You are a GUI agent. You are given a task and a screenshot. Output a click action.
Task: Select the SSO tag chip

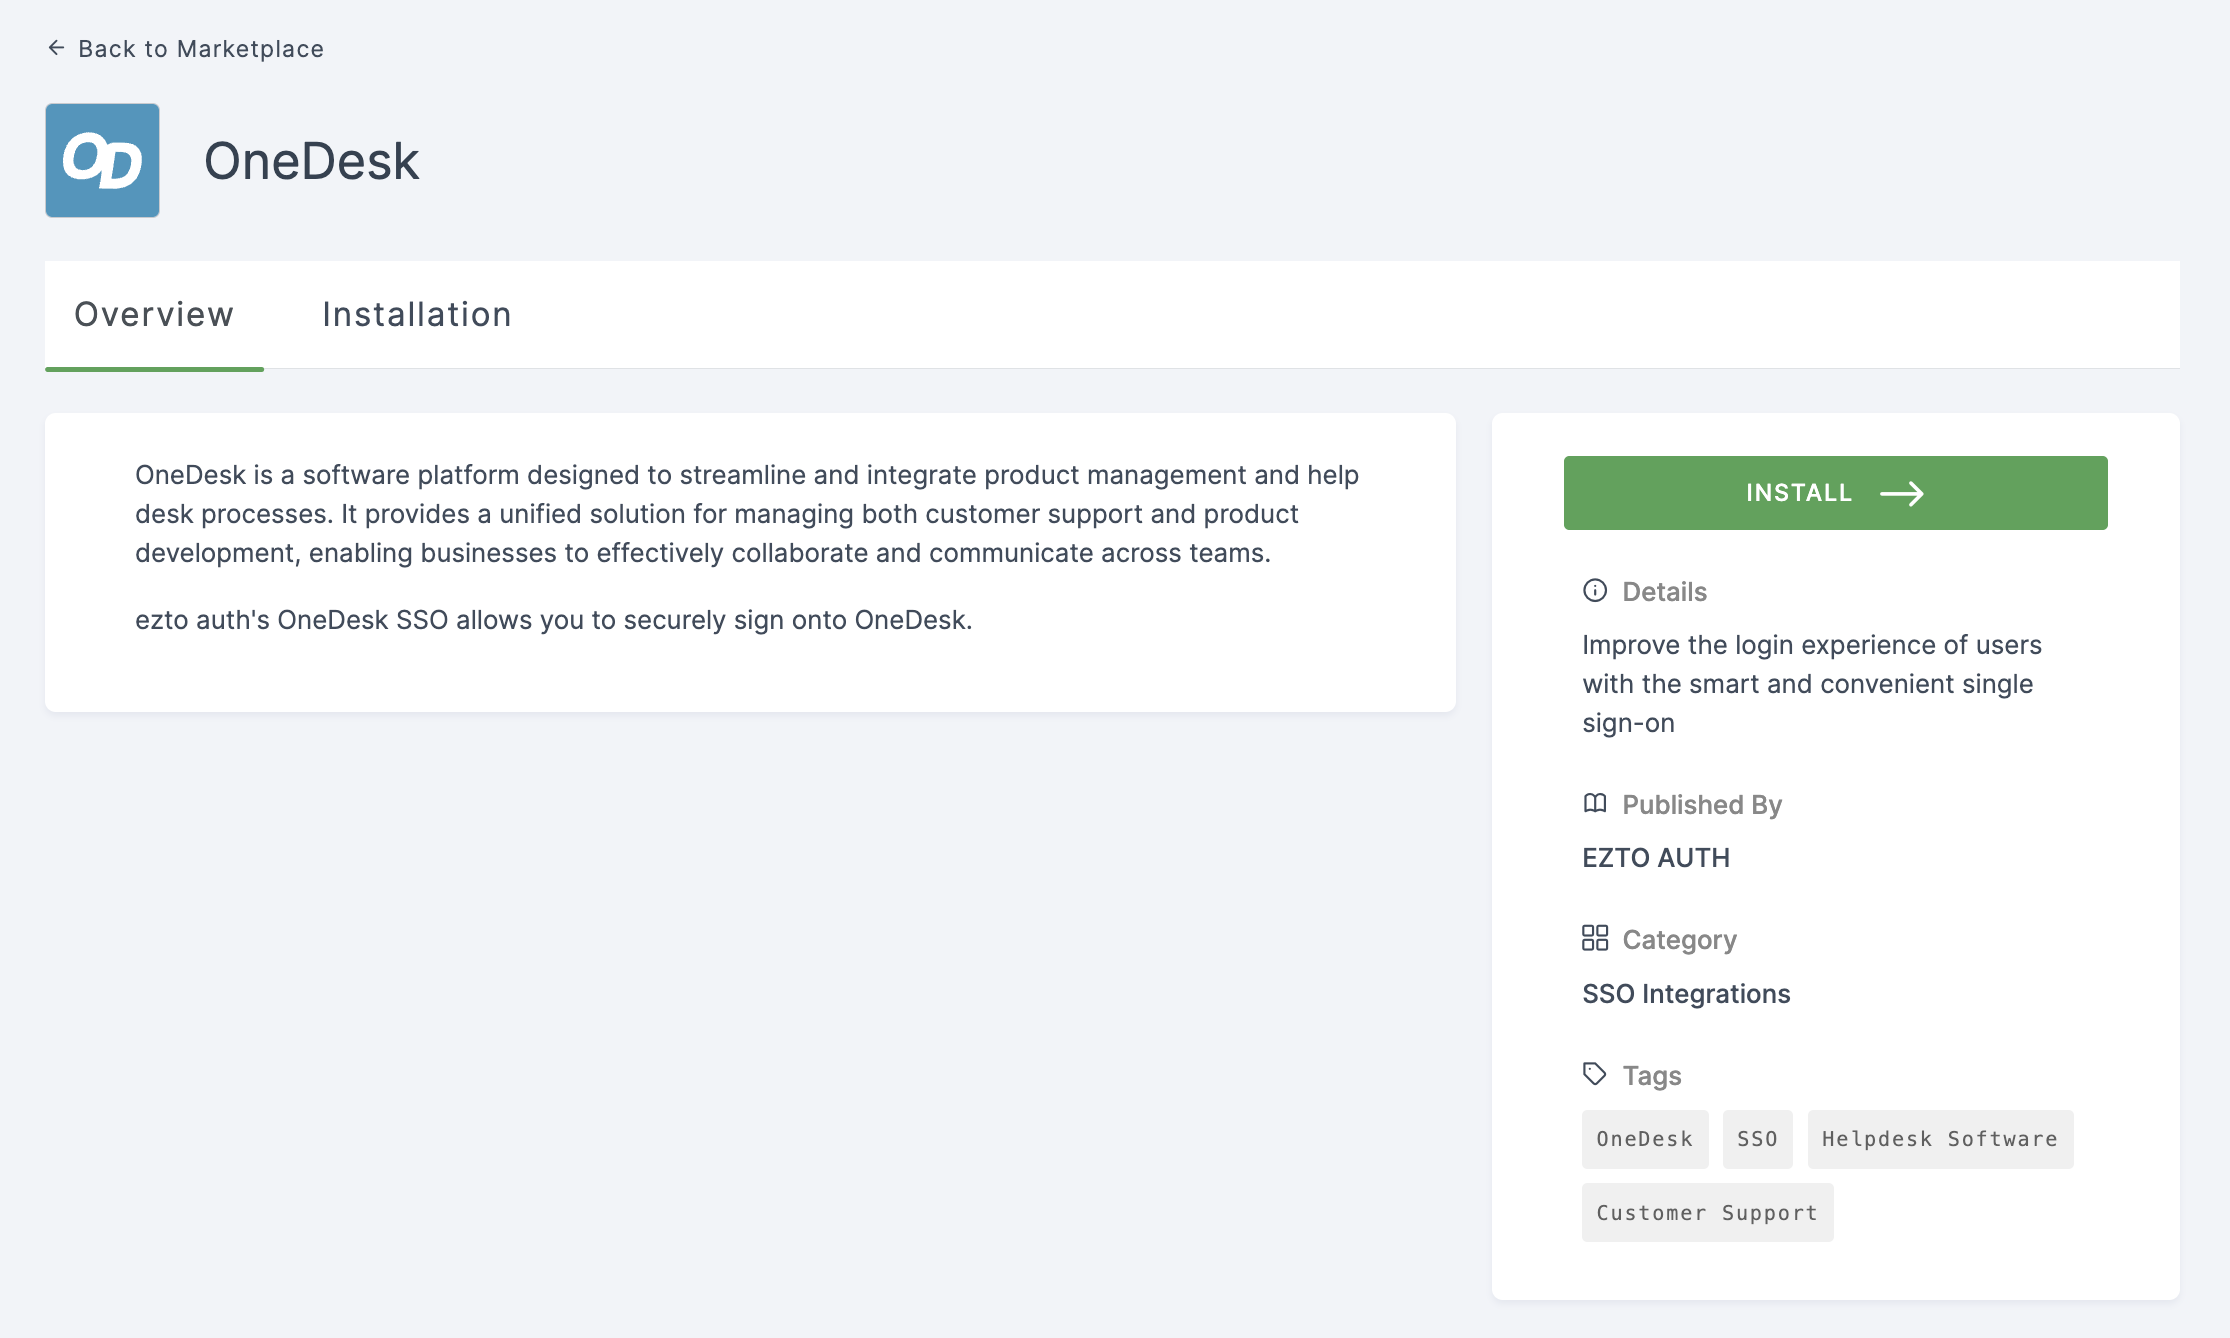tap(1757, 1139)
